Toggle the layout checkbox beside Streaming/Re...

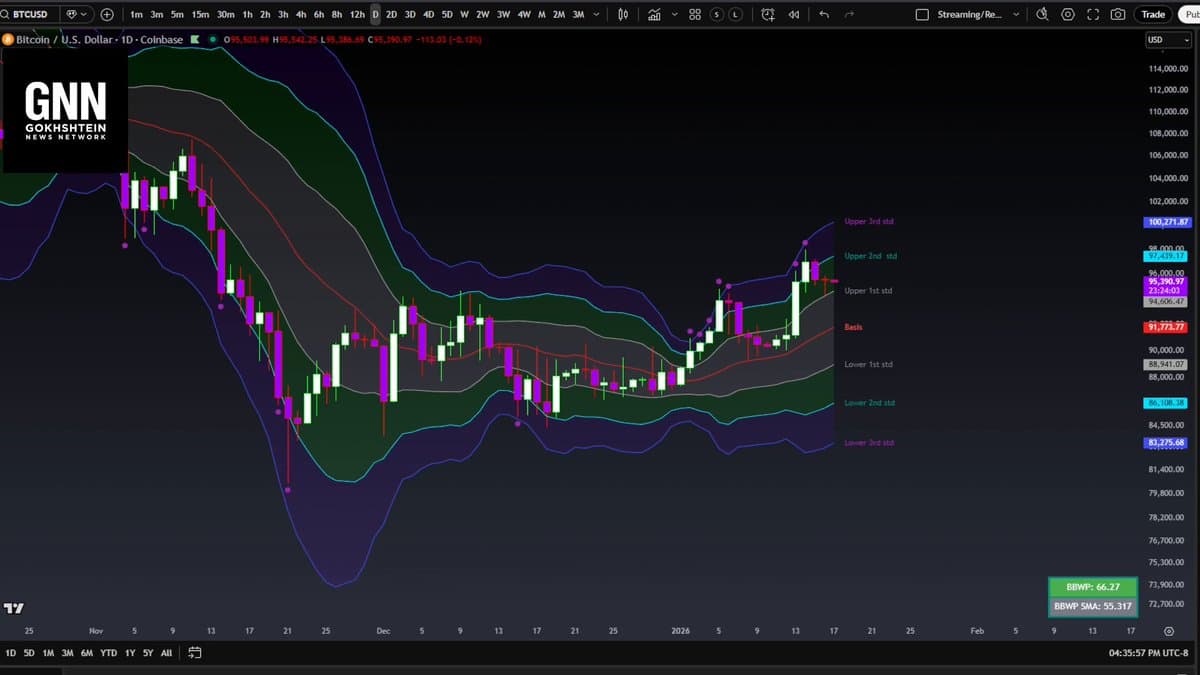(922, 15)
